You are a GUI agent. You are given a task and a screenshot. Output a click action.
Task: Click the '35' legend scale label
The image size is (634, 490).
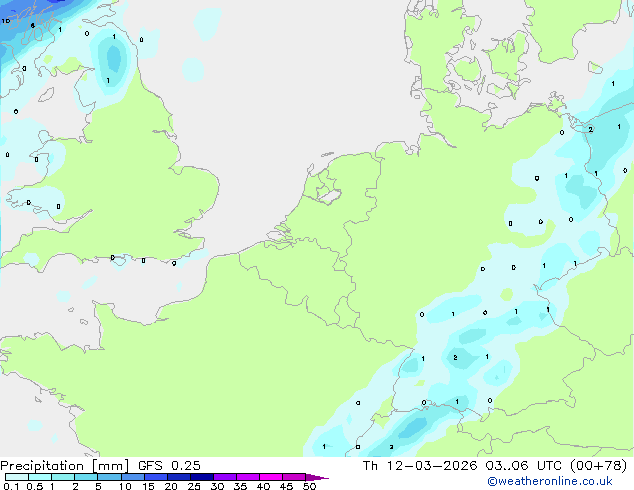(x=240, y=486)
